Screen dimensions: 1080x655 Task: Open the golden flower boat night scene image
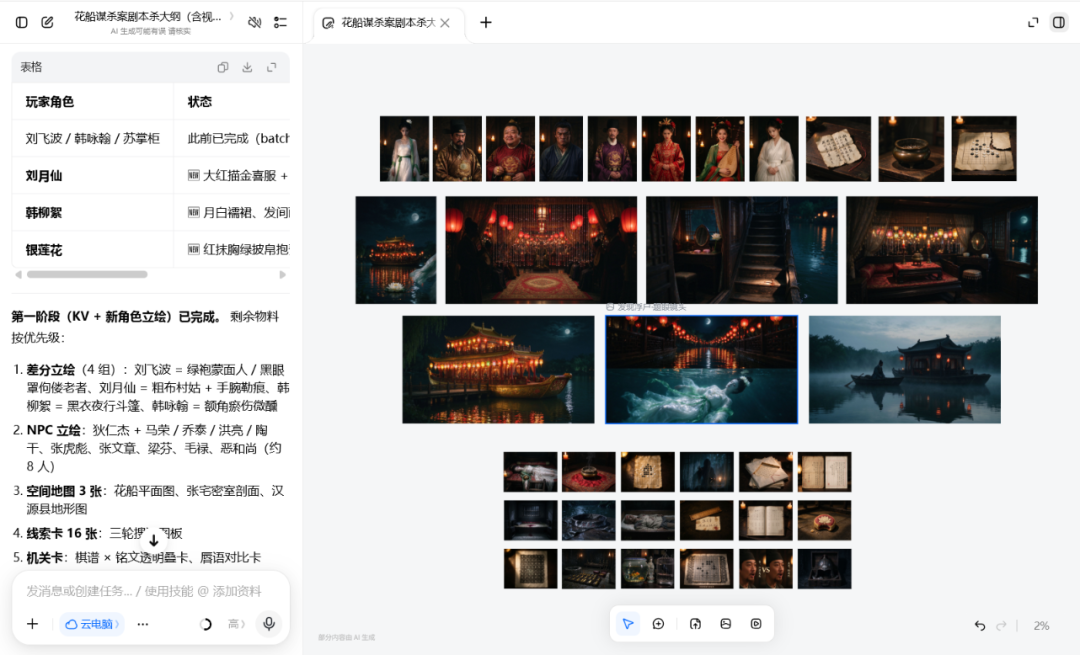498,369
